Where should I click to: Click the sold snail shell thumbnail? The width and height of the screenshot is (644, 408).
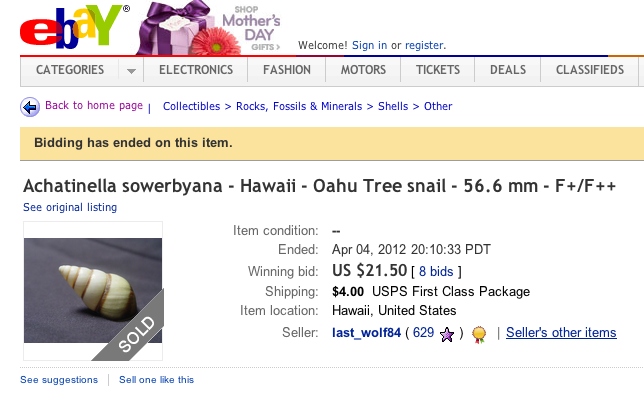point(93,291)
